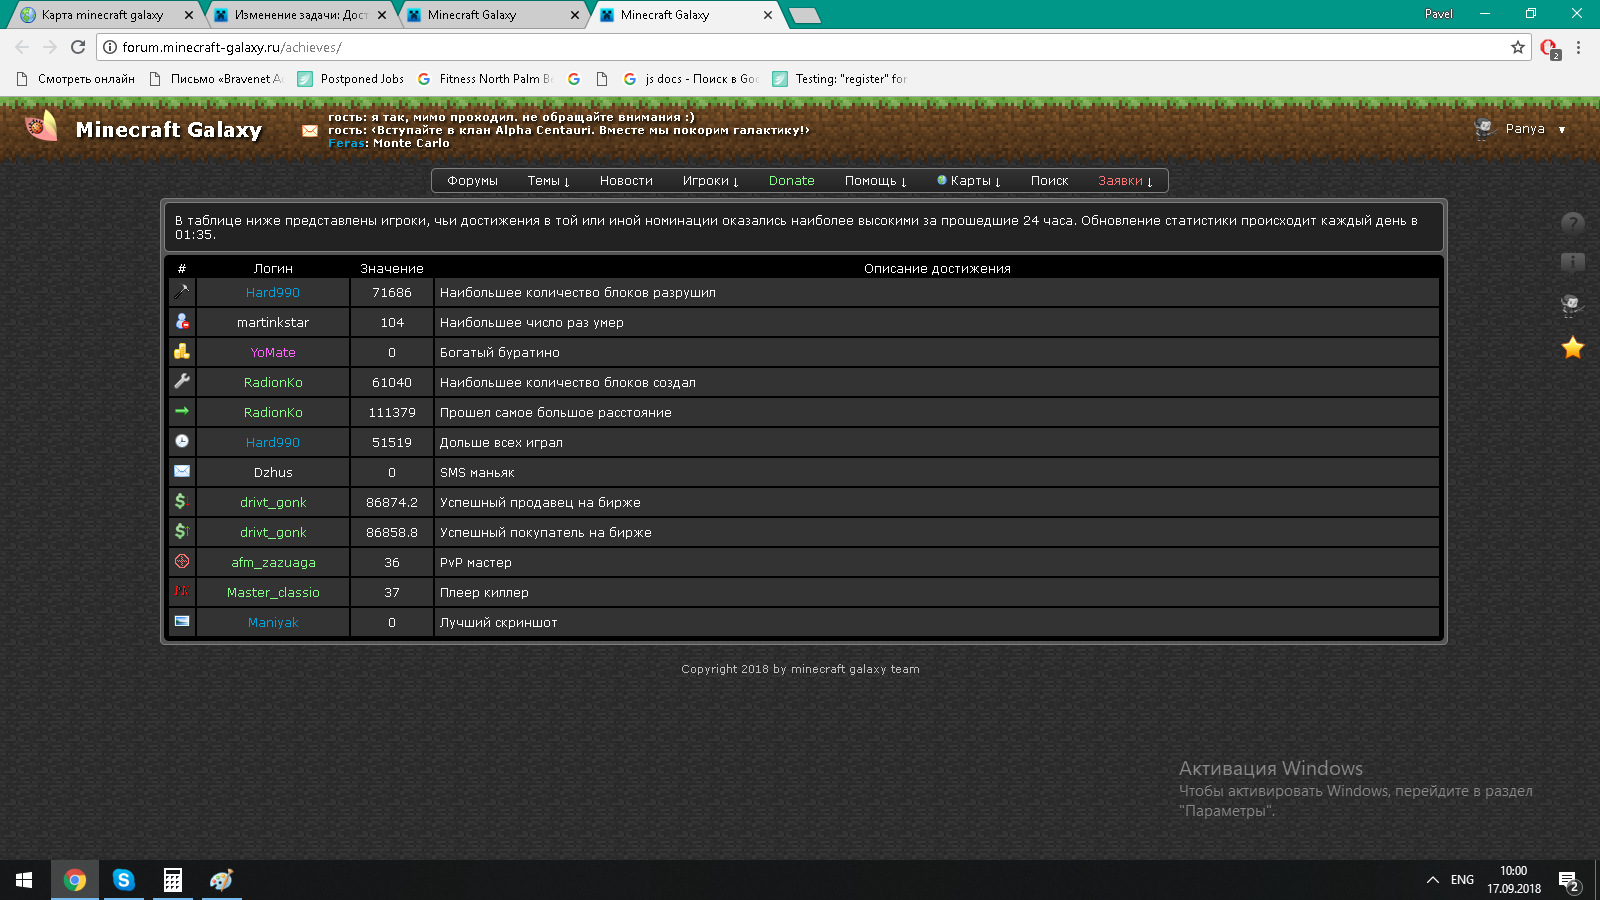Open the Maniyak player profile link

[273, 623]
